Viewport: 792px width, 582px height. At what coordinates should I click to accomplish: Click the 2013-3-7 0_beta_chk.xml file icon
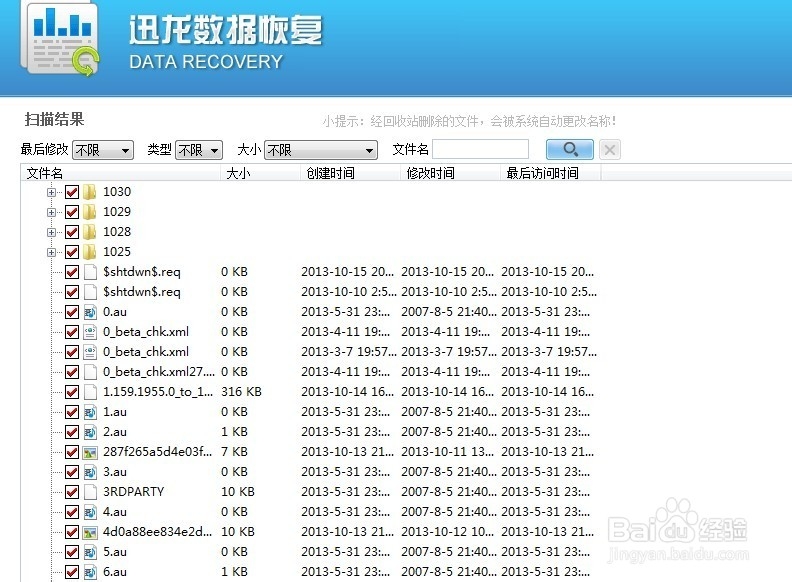coord(90,352)
